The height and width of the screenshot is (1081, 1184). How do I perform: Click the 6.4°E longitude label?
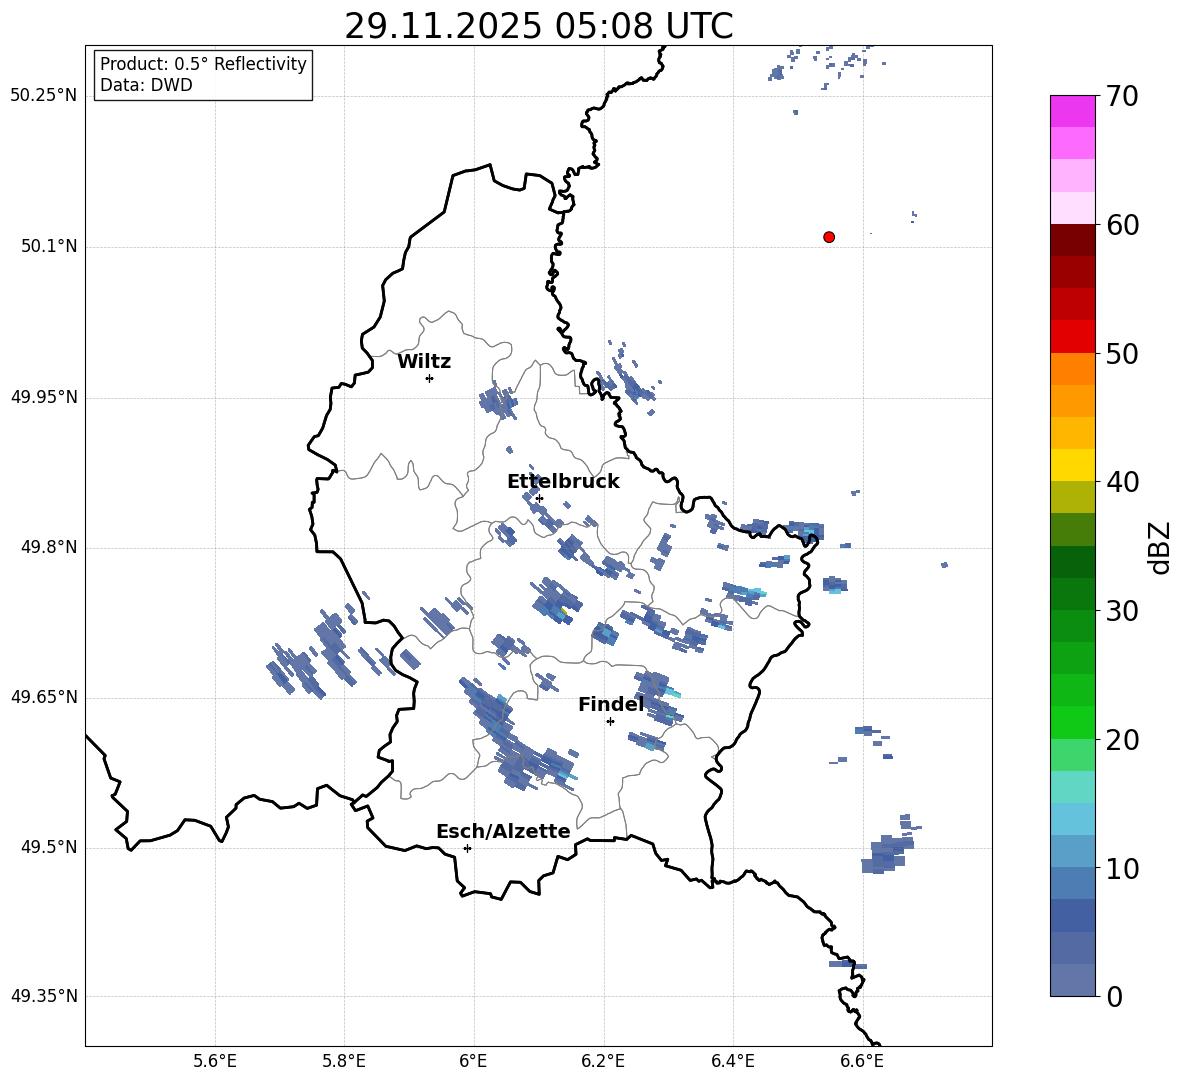point(732,1061)
